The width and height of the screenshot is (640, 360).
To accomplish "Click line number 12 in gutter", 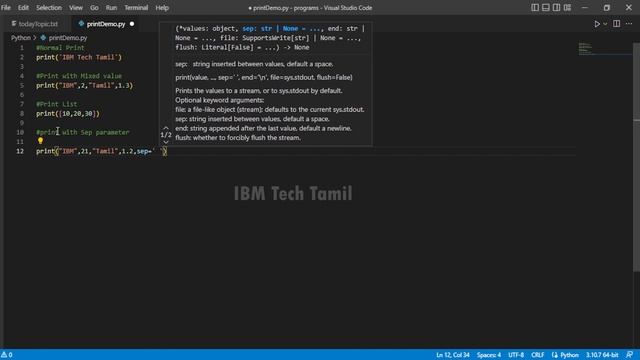I will click(x=20, y=151).
